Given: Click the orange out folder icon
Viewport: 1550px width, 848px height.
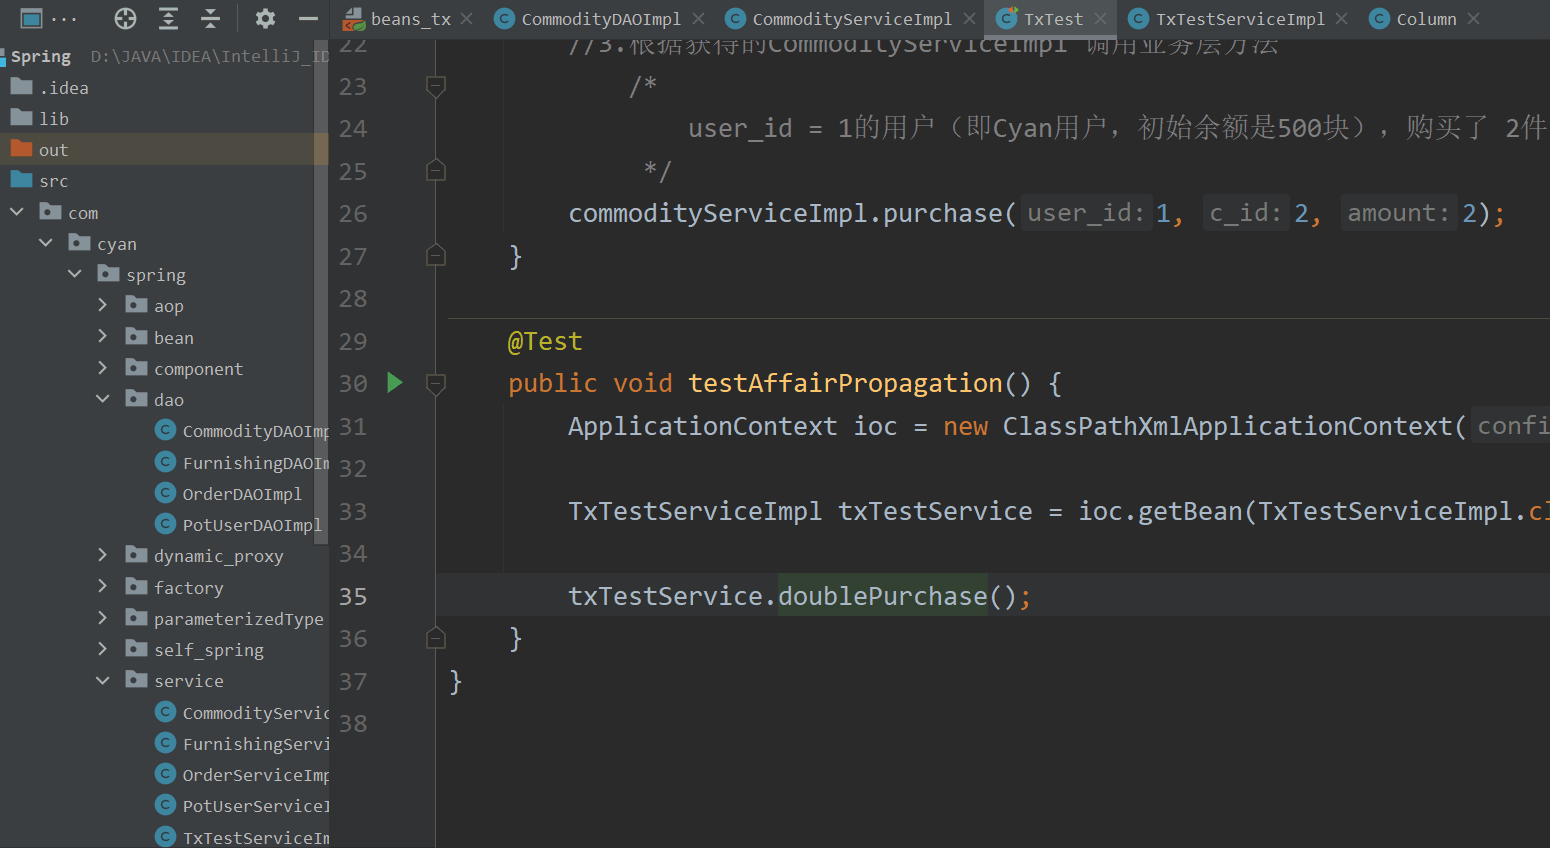Looking at the screenshot, I should click(21, 149).
